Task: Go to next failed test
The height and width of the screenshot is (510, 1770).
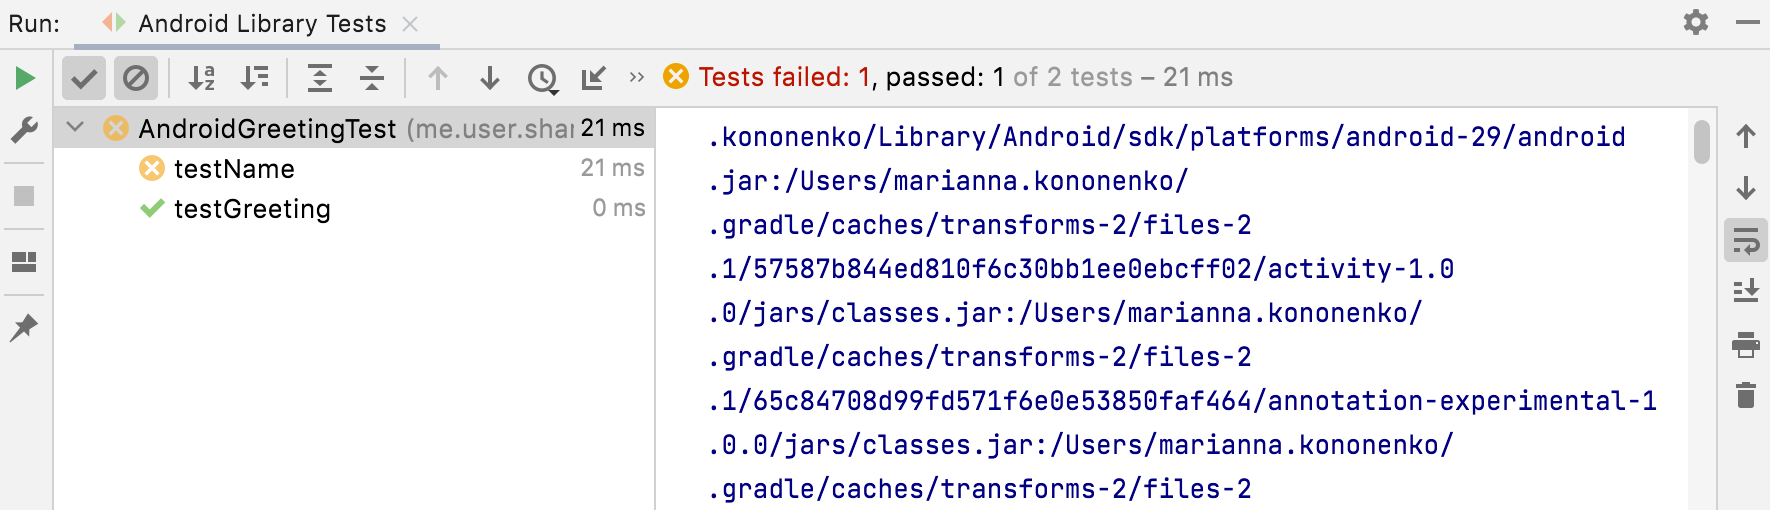Action: (490, 78)
